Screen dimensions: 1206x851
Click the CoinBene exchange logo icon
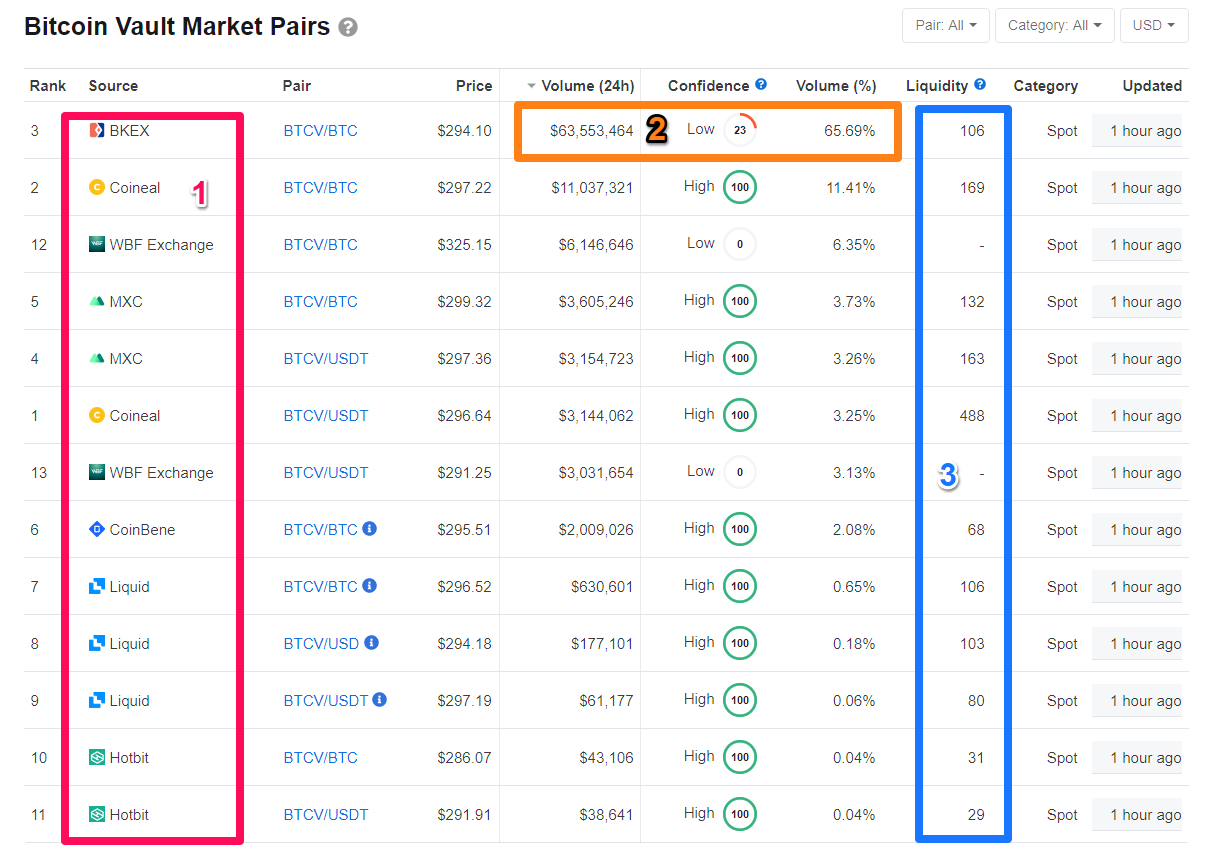97,529
